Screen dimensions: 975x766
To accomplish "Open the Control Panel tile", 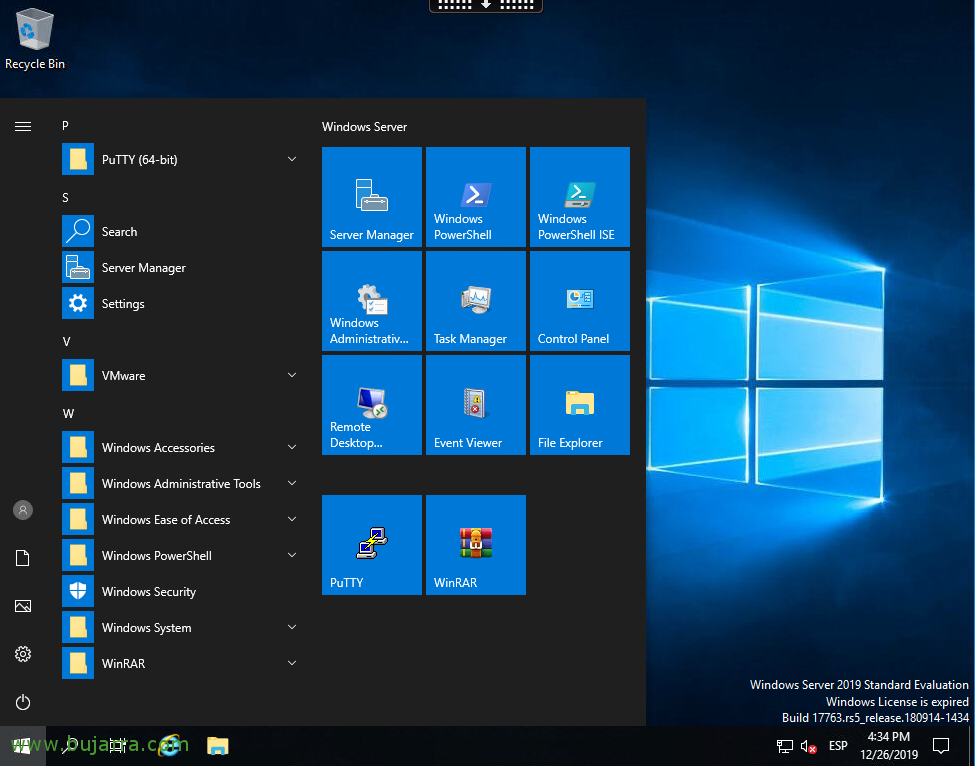I will pos(580,301).
